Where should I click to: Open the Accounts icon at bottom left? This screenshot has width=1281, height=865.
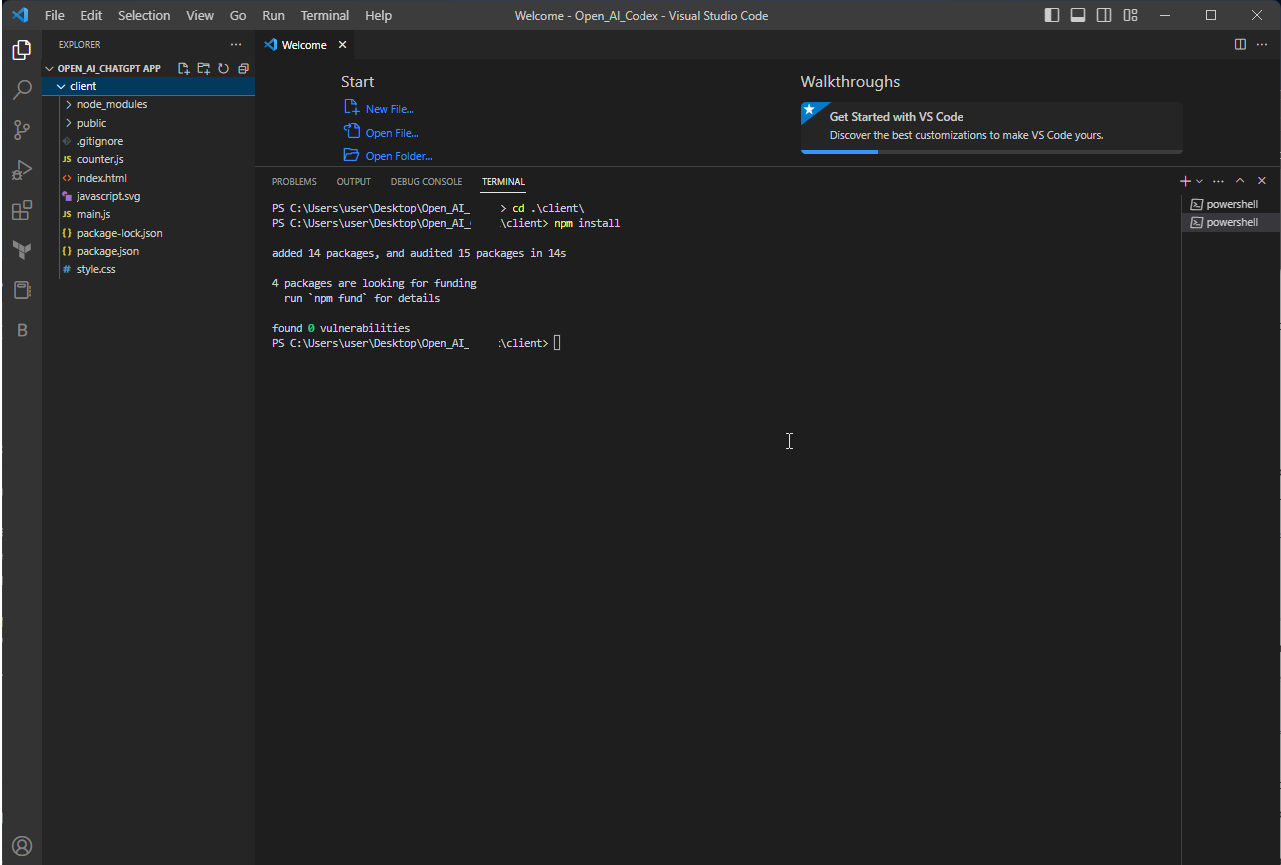pyautogui.click(x=22, y=846)
